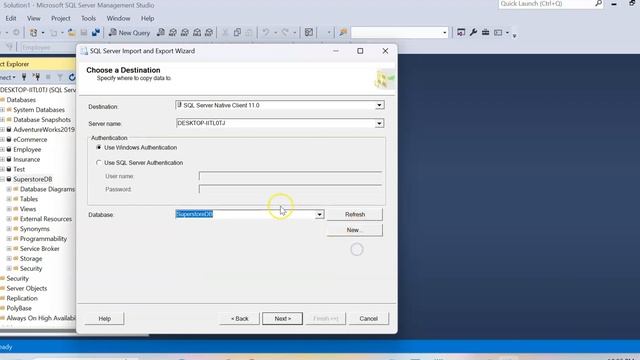640x360 pixels.
Task: Select Database Snapshots in the tree
Action: pyautogui.click(x=42, y=120)
